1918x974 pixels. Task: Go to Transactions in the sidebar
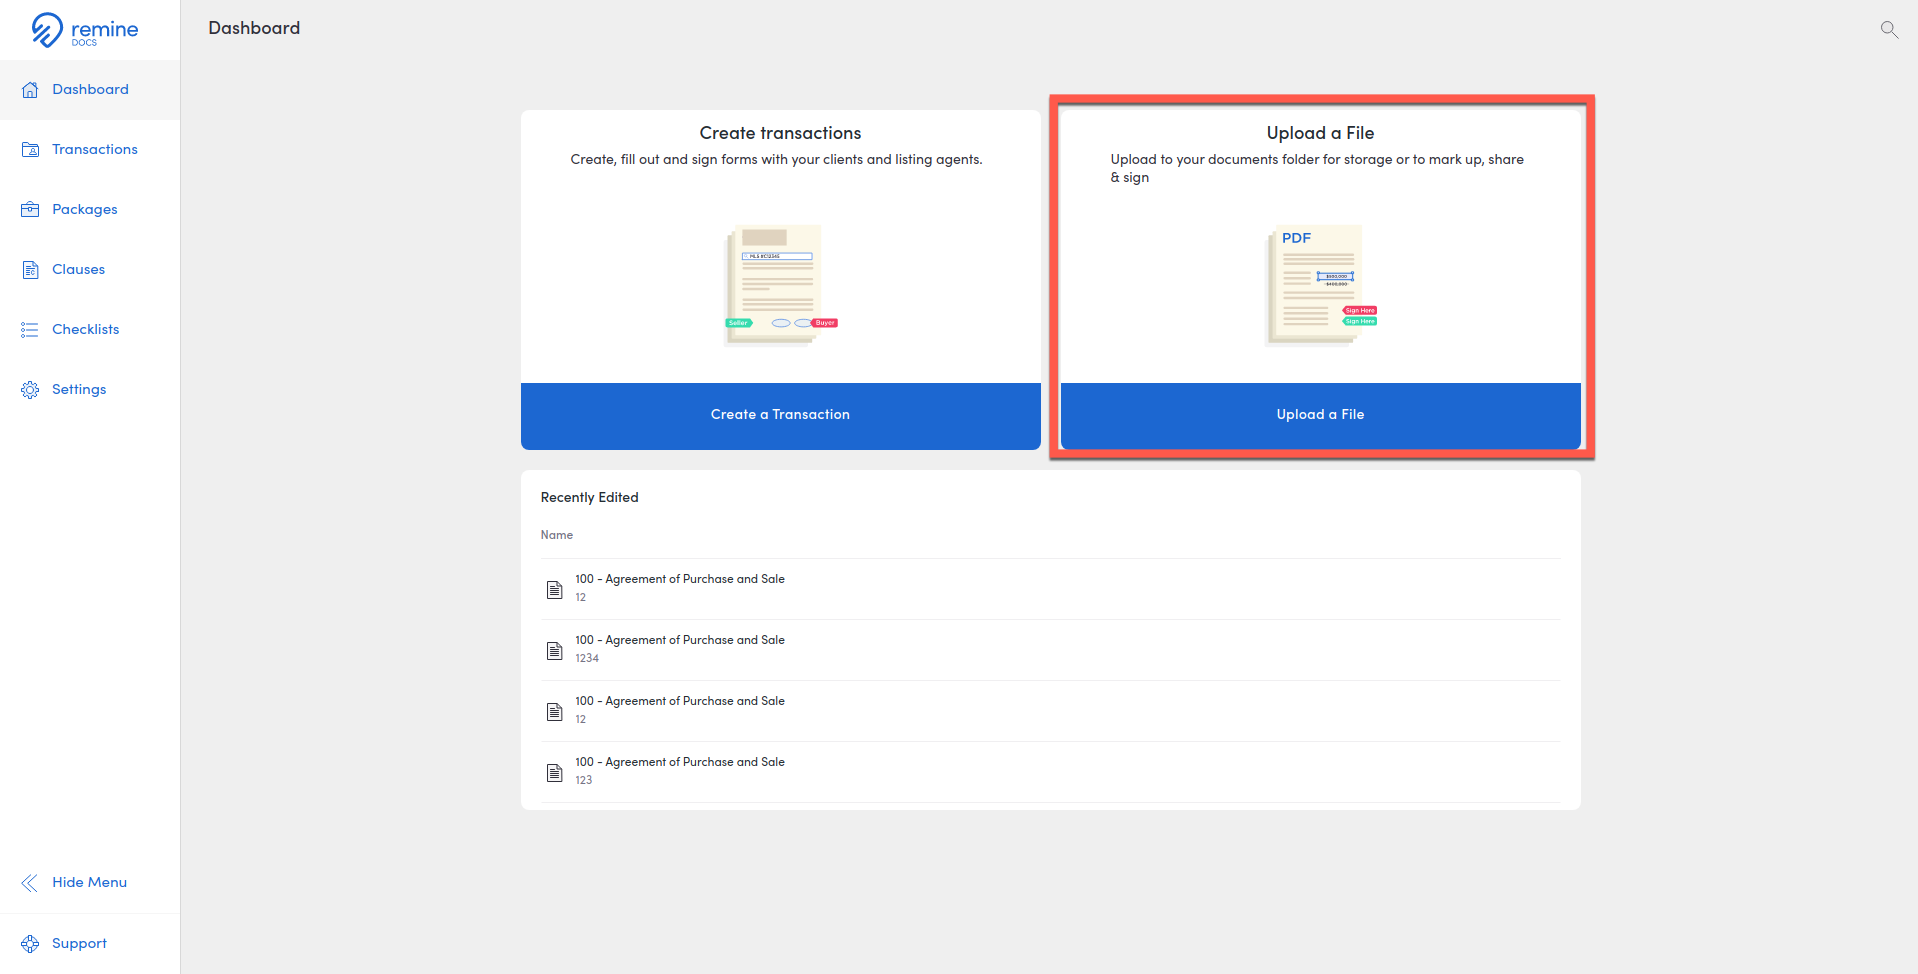[x=90, y=150]
